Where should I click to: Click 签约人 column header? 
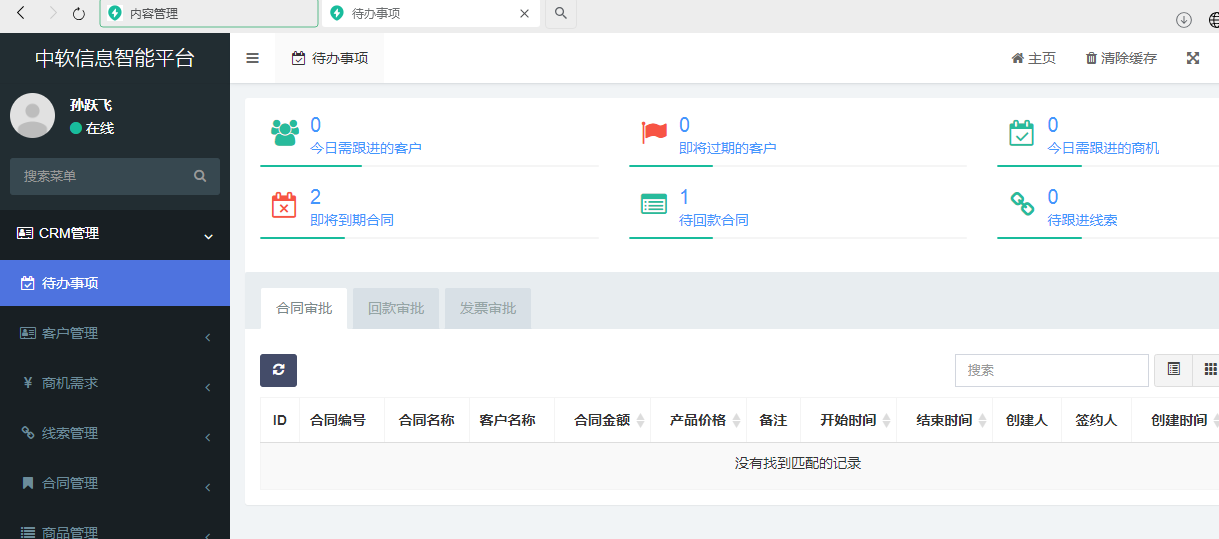pos(1096,420)
